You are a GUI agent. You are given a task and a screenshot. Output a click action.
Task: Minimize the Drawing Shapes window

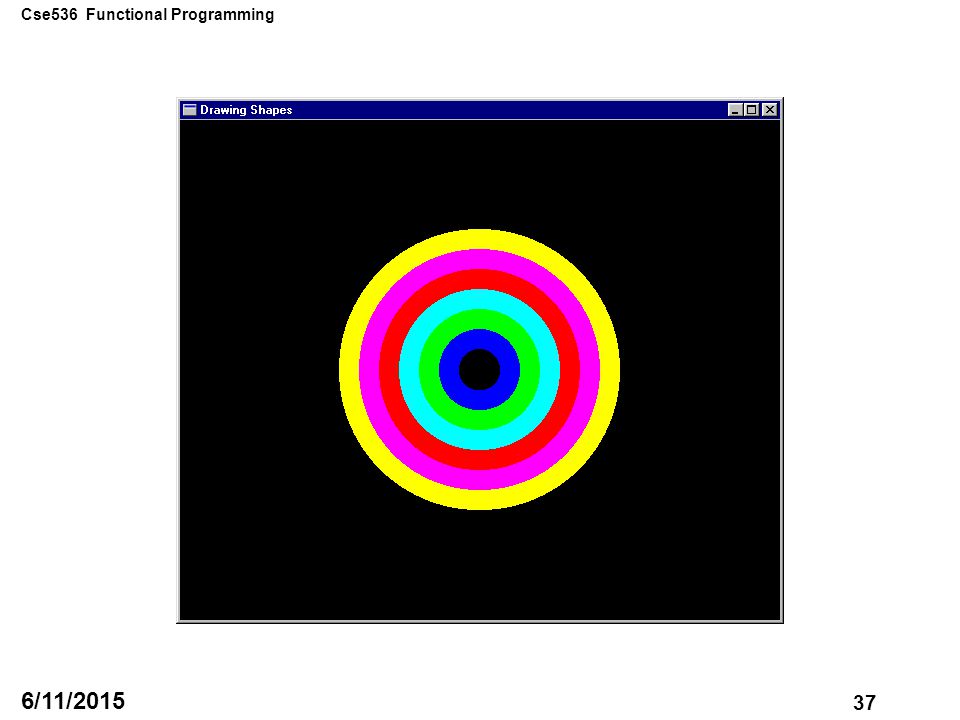735,110
